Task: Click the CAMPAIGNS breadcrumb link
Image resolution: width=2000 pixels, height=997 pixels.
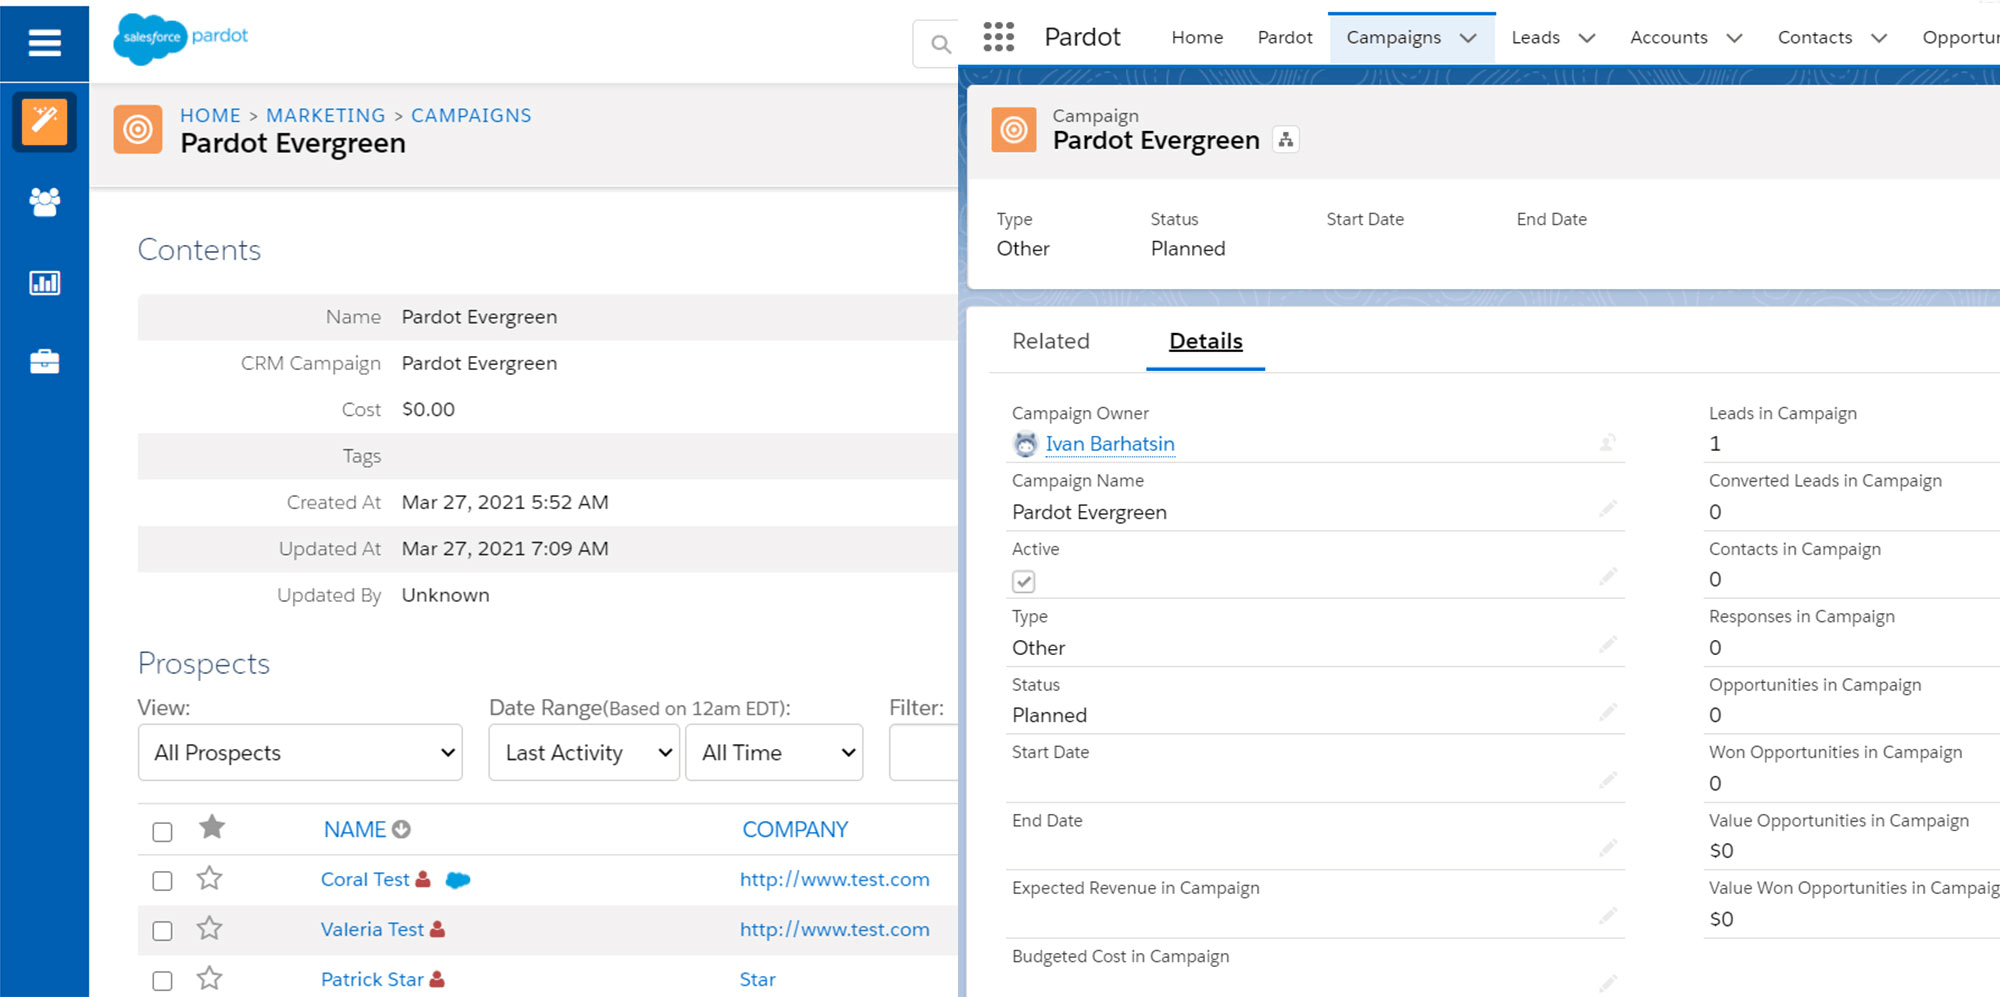Action: tap(471, 115)
